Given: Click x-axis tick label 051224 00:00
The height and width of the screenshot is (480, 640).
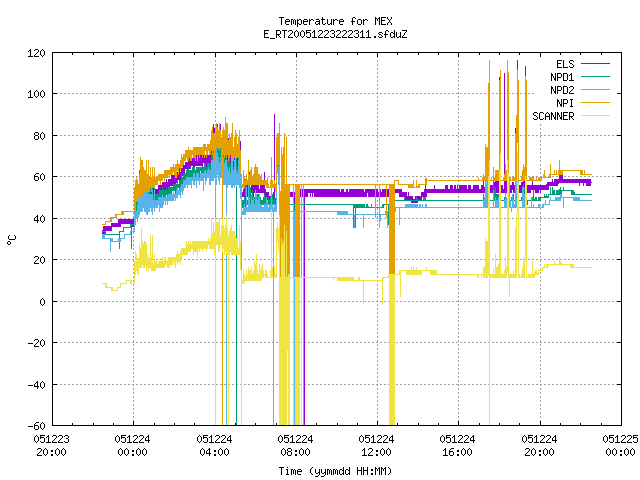Looking at the screenshot, I should pyautogui.click(x=133, y=446).
